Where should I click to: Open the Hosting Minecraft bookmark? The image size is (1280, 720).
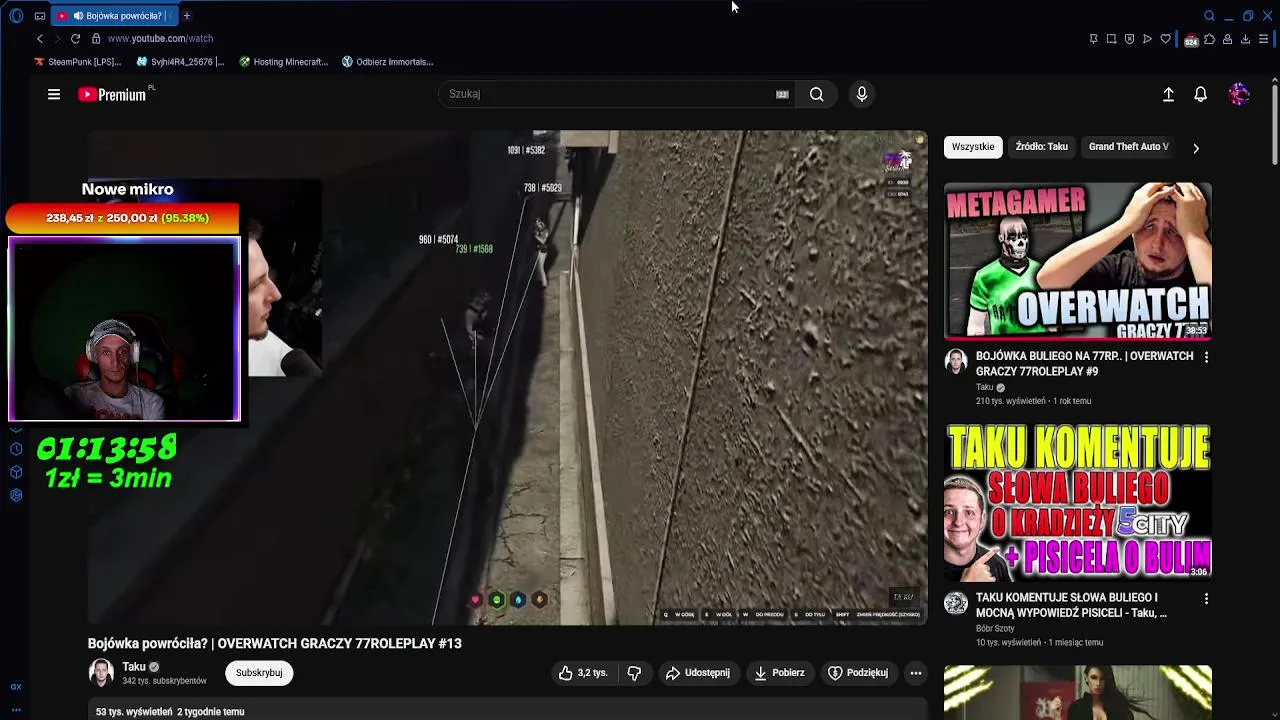tap(284, 62)
